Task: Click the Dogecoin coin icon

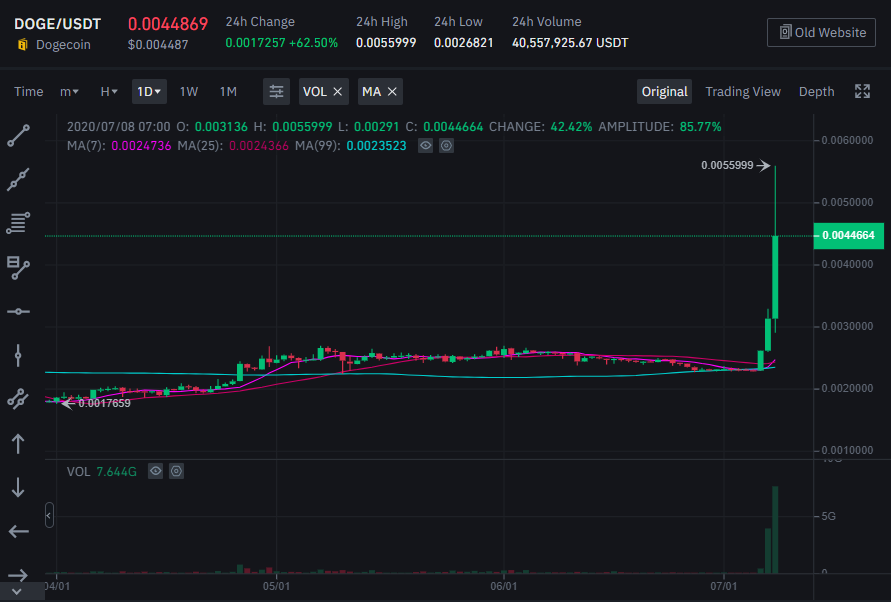Action: pos(23,44)
